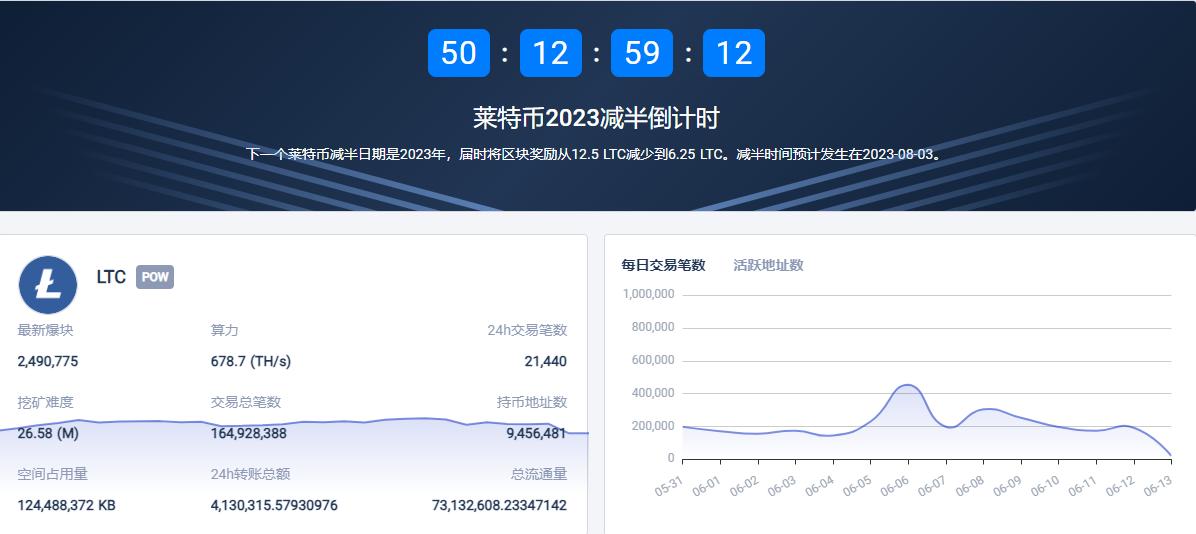Click the 800,000 y-axis label
Image resolution: width=1196 pixels, height=534 pixels.
[x=654, y=327]
